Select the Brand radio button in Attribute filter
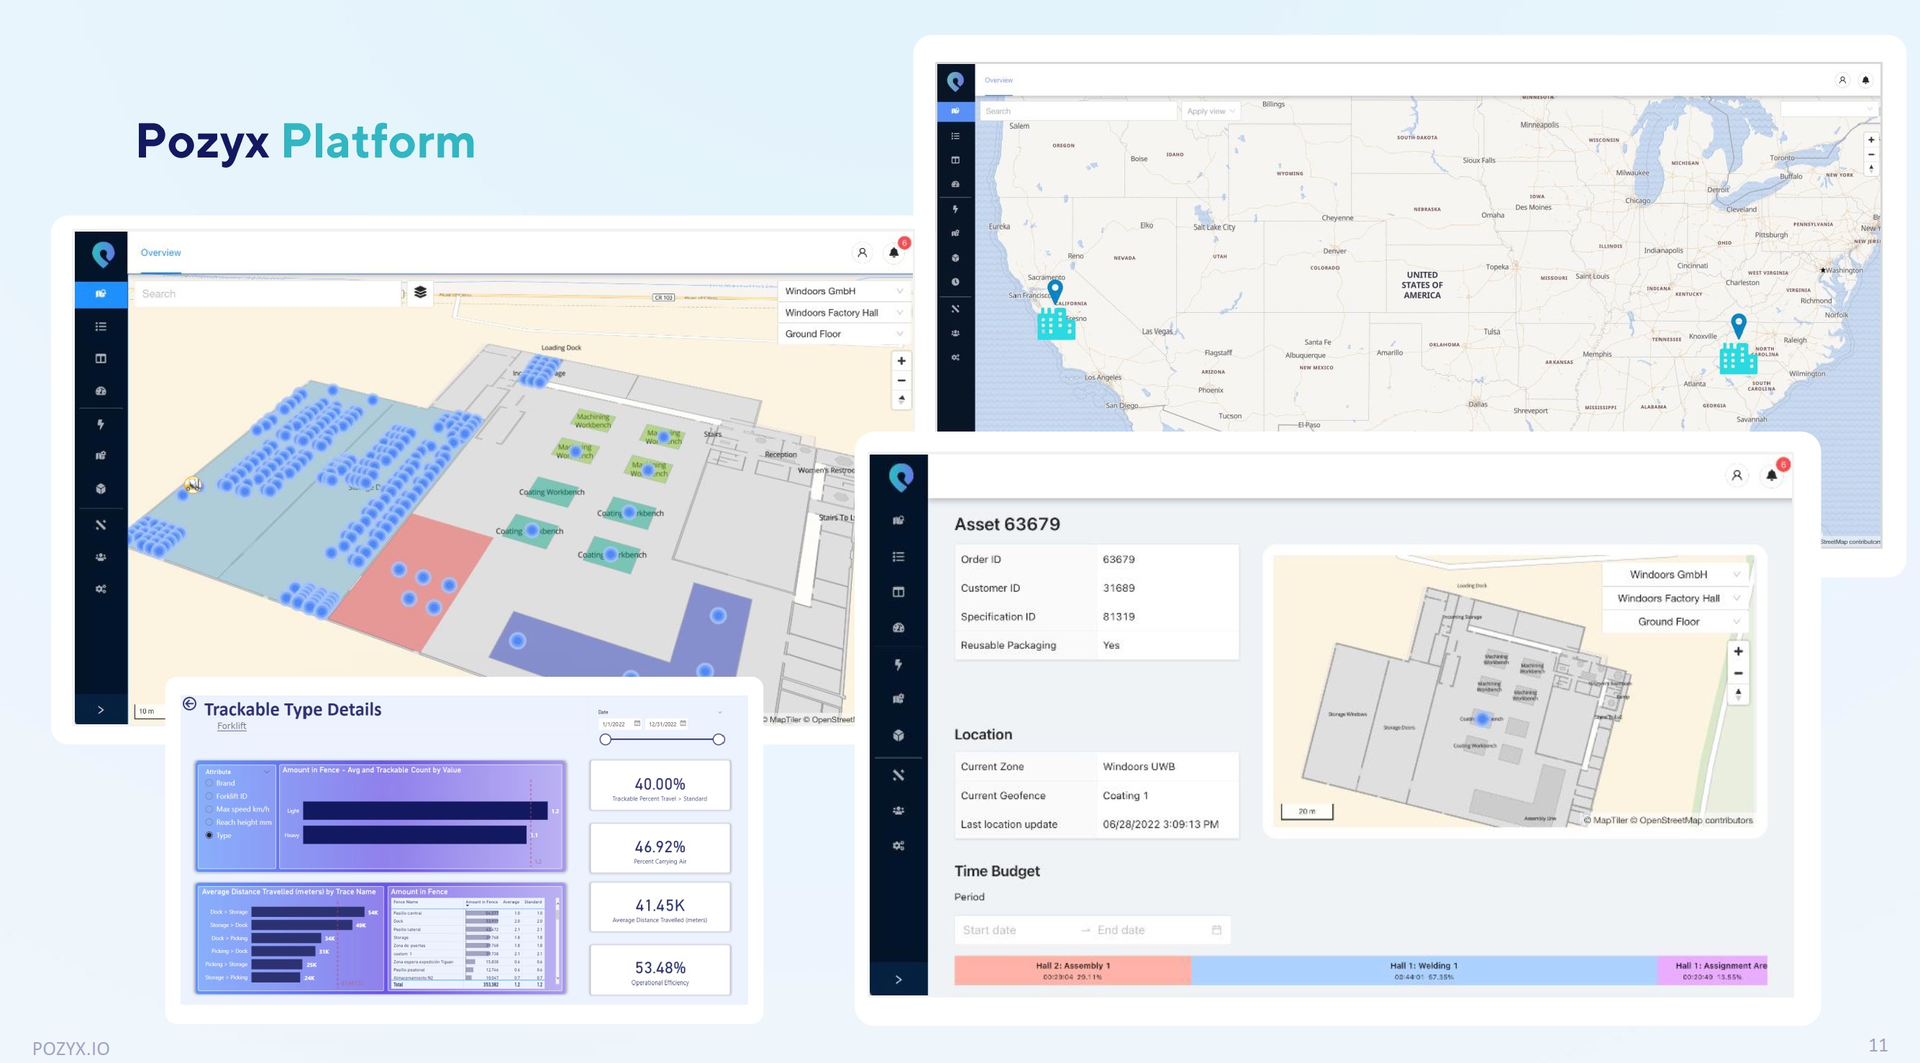Viewport: 1920px width, 1063px height. coord(210,783)
